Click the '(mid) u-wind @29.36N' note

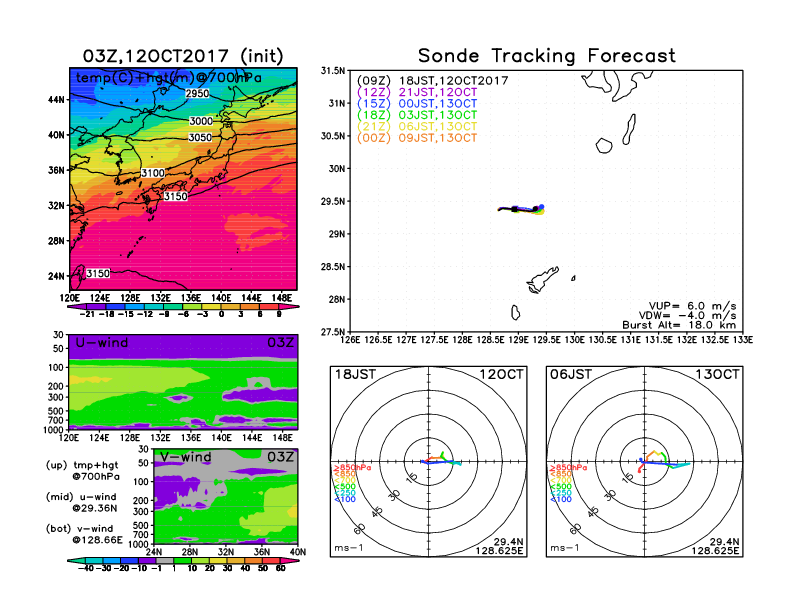[x=81, y=502]
